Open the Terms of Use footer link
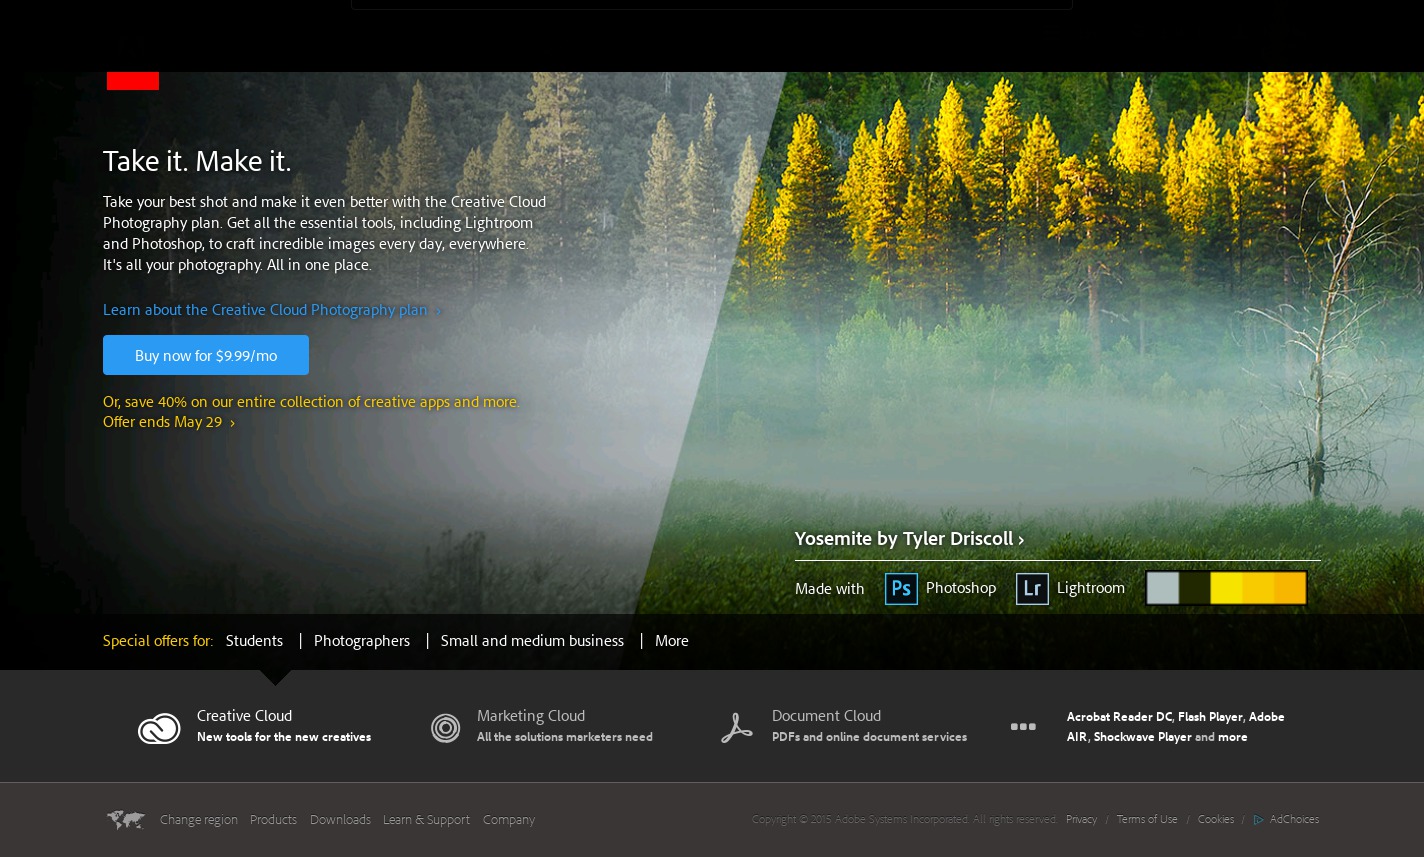 coord(1146,820)
